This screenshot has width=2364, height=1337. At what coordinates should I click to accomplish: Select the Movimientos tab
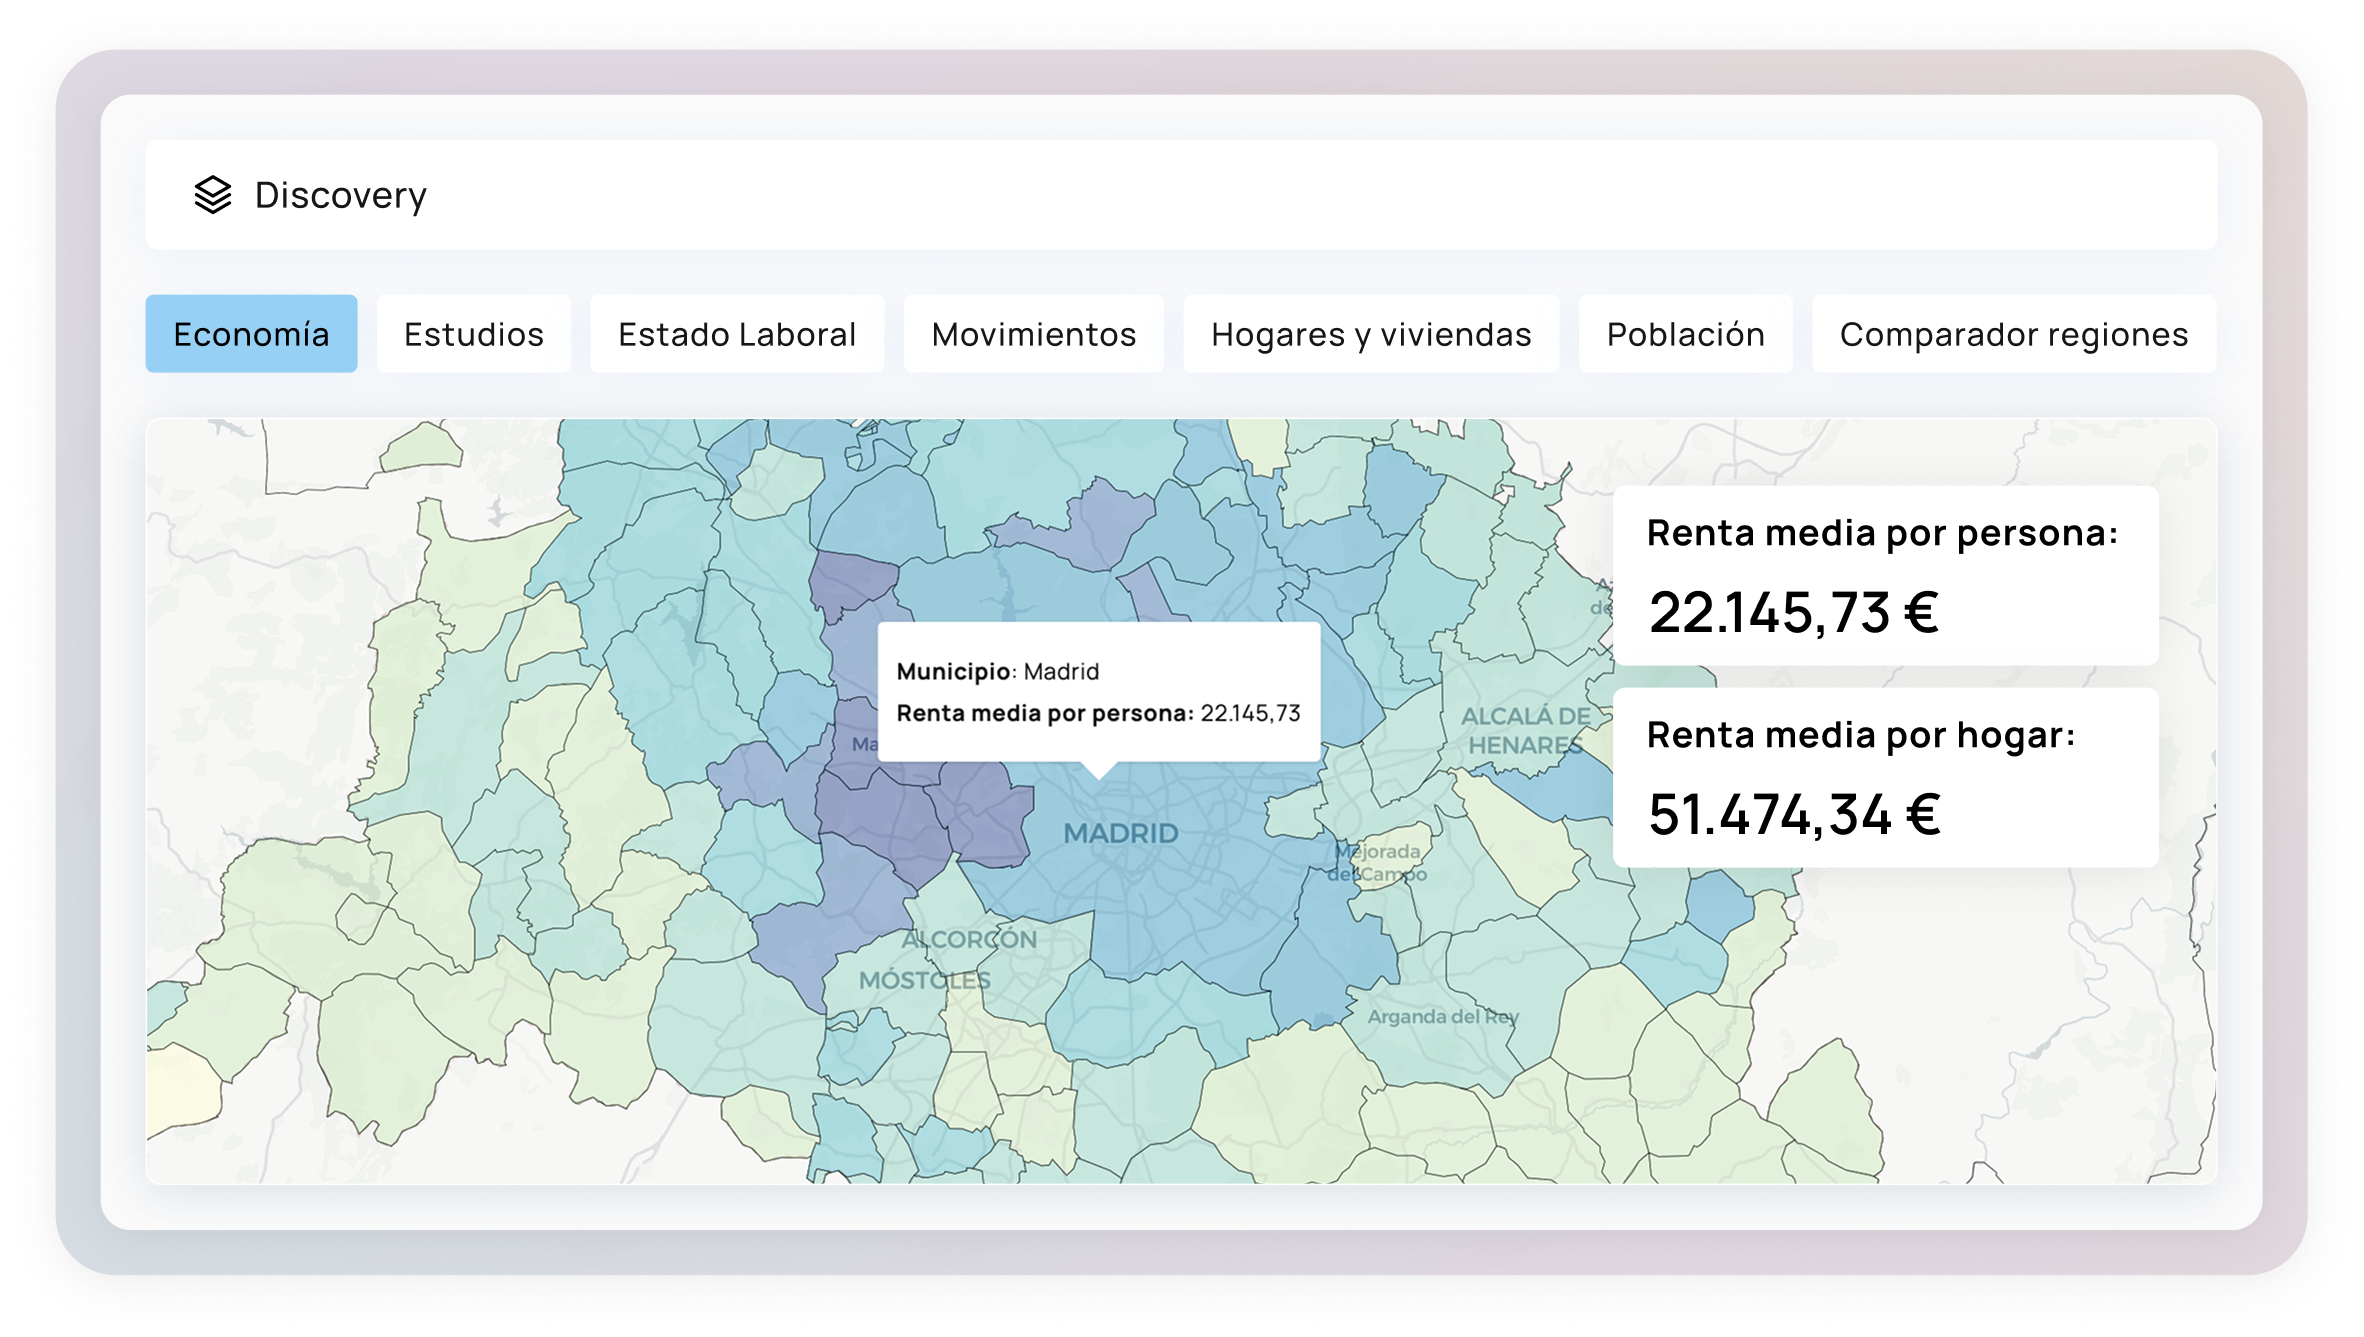[1032, 334]
